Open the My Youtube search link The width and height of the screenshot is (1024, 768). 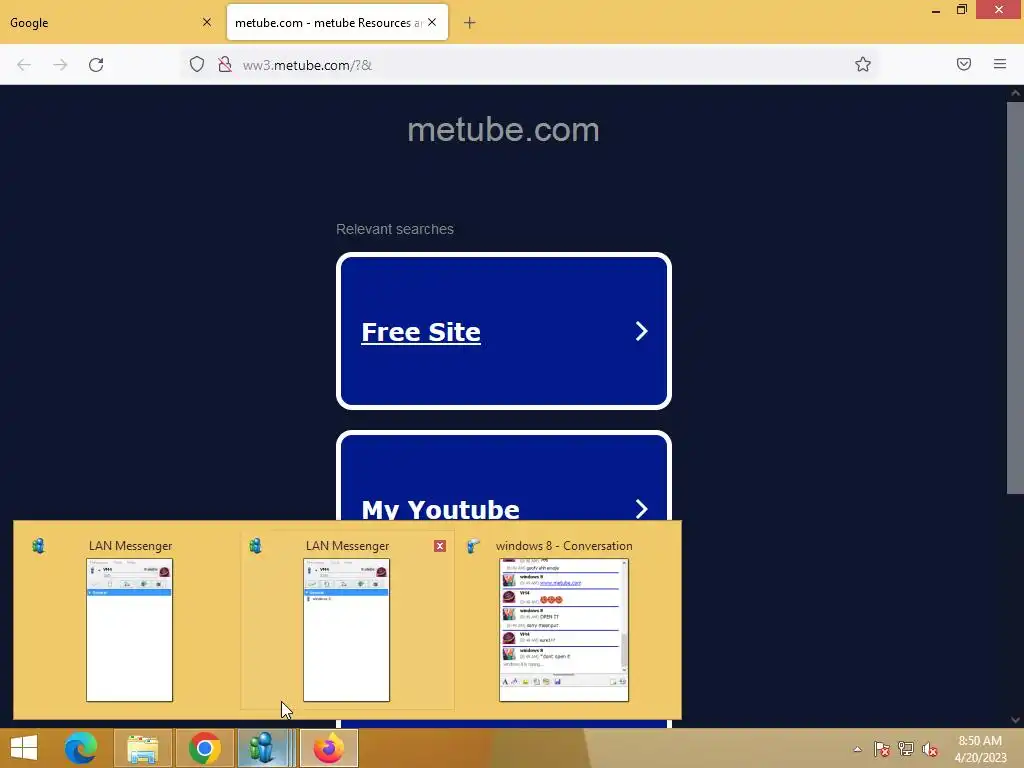pyautogui.click(x=441, y=509)
